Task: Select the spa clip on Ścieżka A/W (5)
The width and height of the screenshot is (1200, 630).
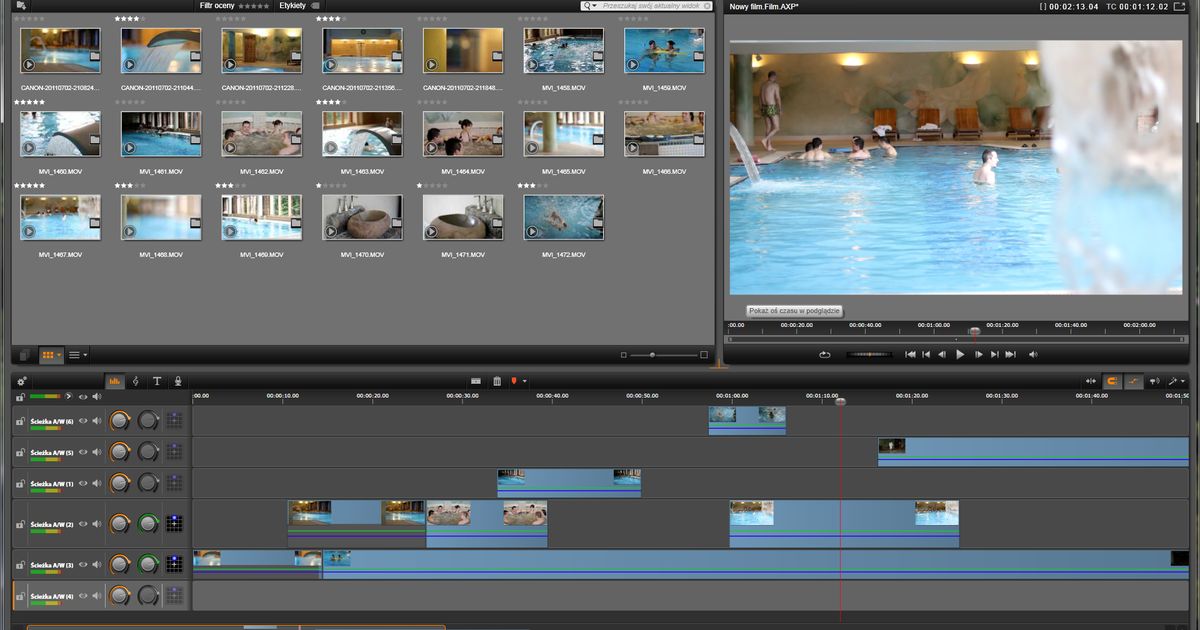Action: [x=1034, y=452]
